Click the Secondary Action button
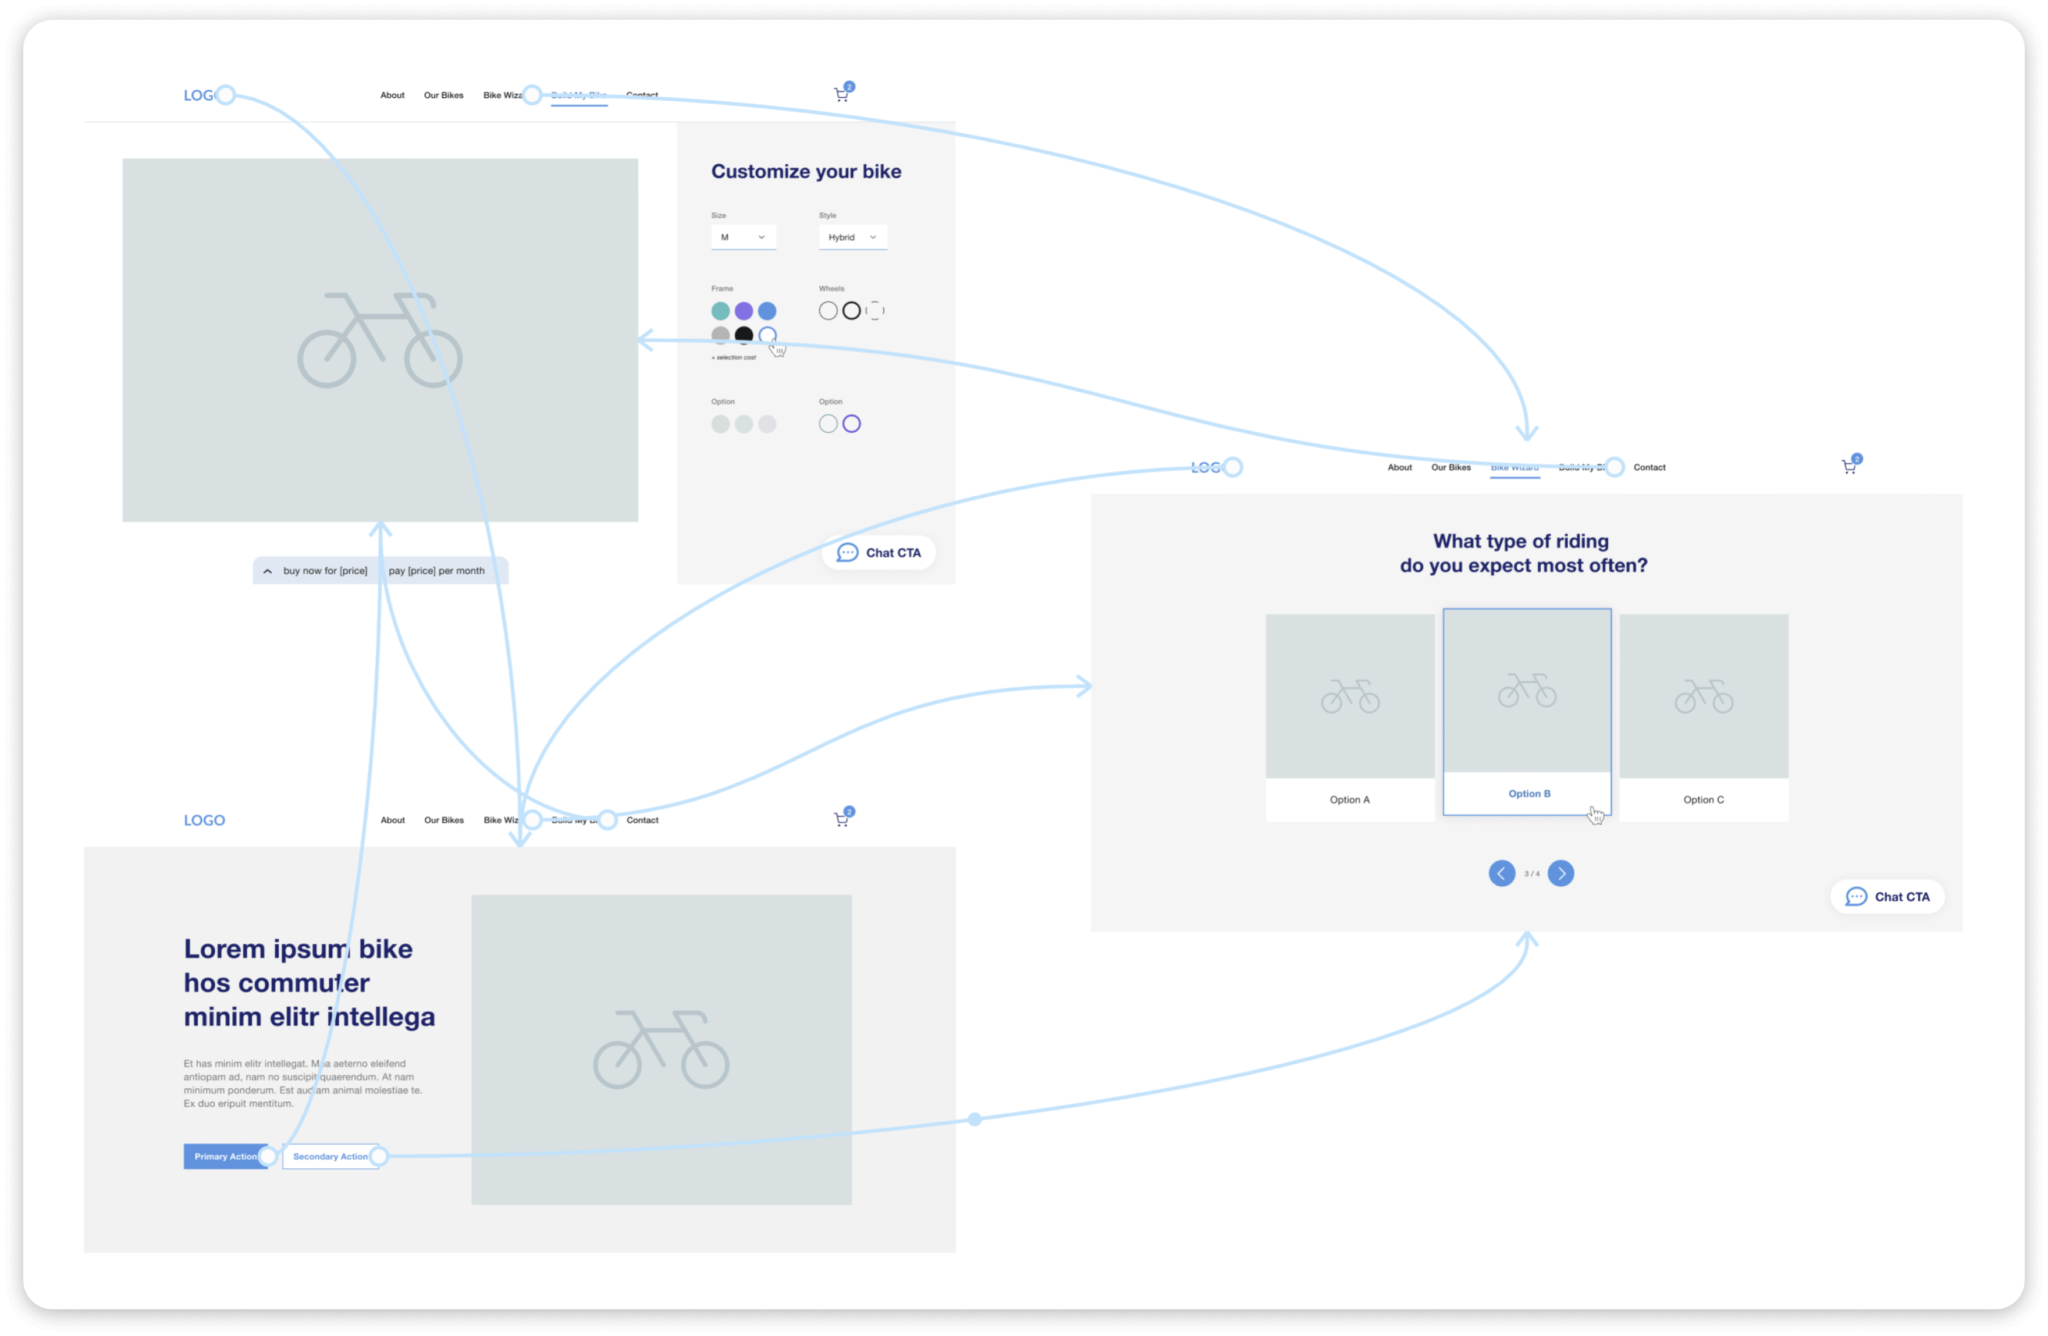The width and height of the screenshot is (2048, 1336). point(330,1156)
